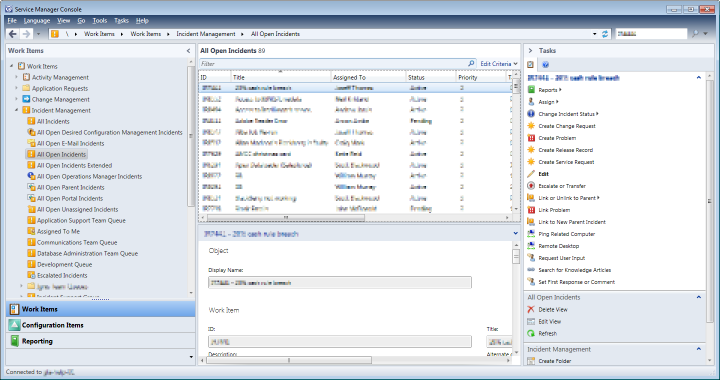
Task: Click inside the Filter input field
Action: click(333, 64)
